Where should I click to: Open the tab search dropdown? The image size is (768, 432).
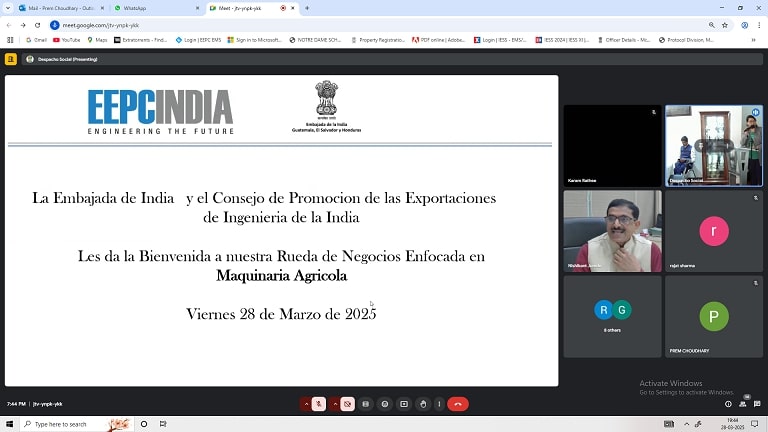coord(7,8)
